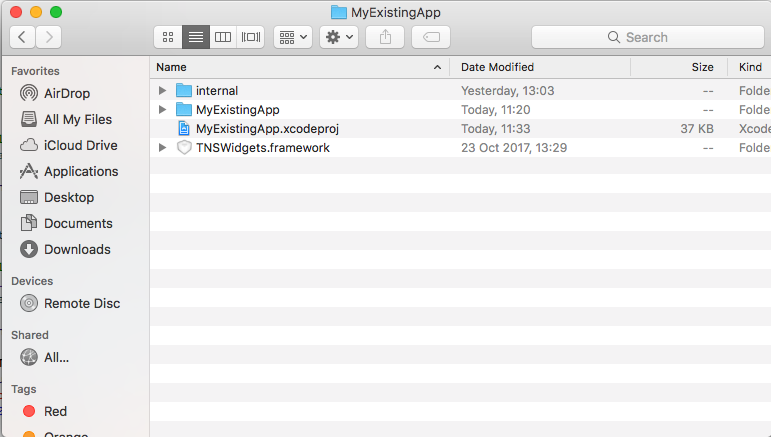771x437 pixels.
Task: Sort by the Size column
Action: click(x=679, y=67)
